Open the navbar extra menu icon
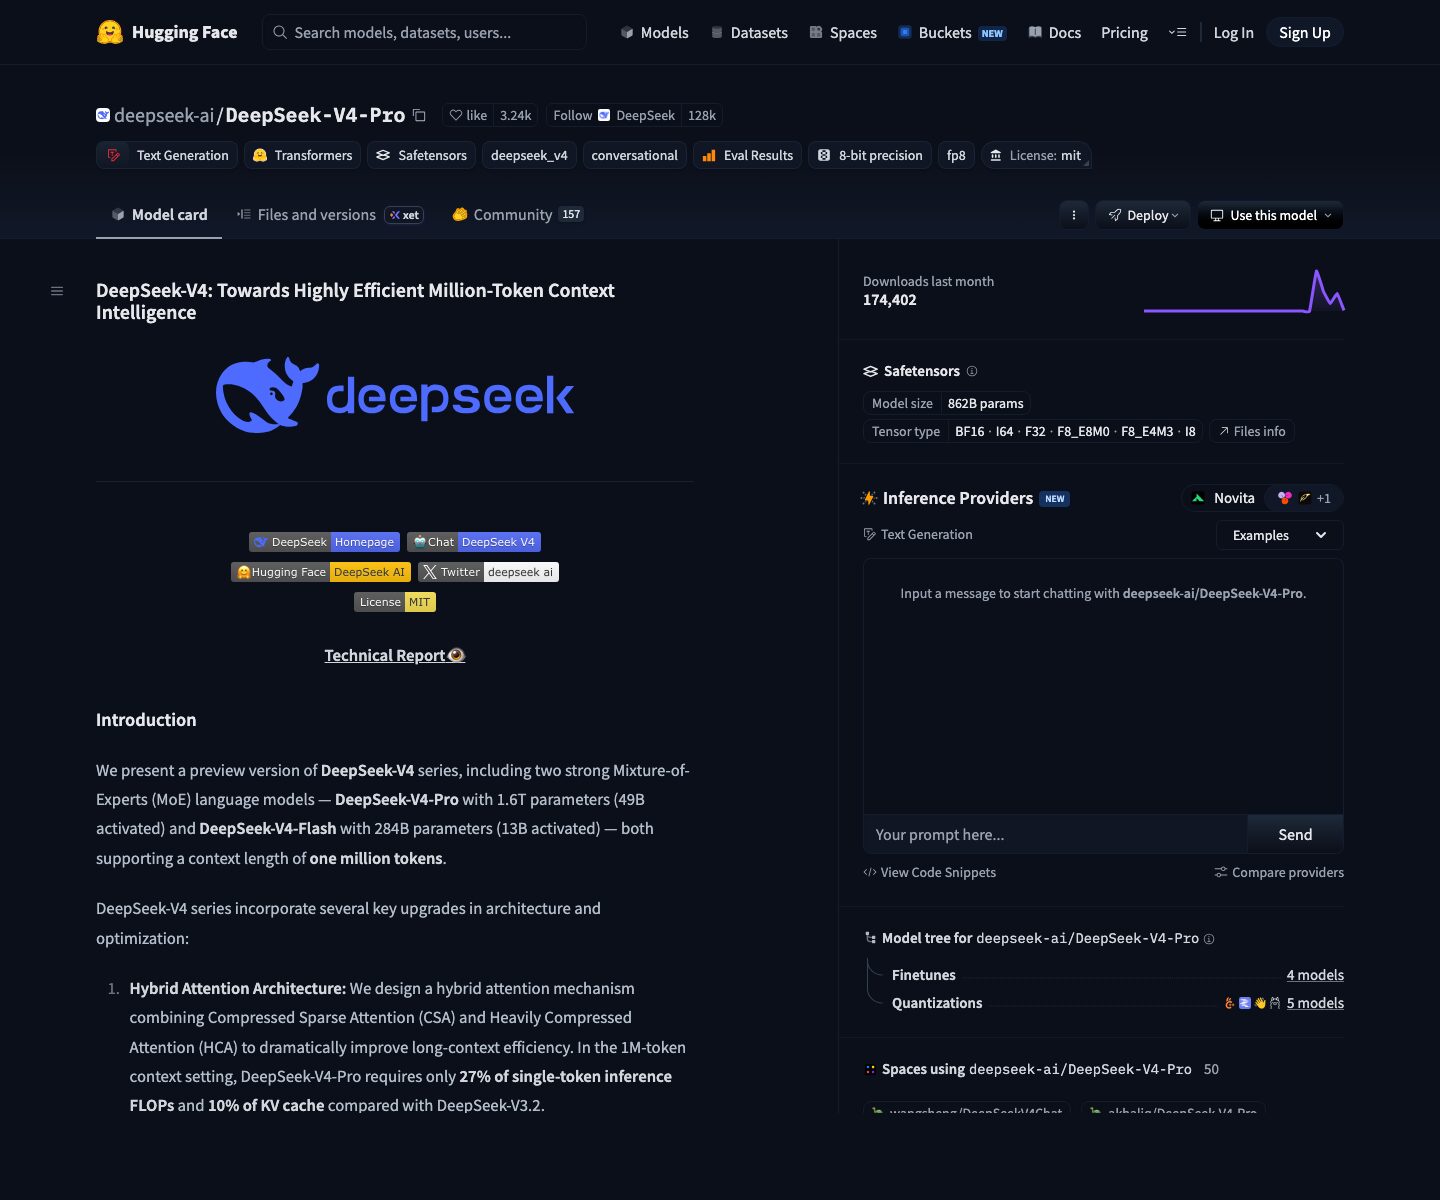 (1177, 32)
